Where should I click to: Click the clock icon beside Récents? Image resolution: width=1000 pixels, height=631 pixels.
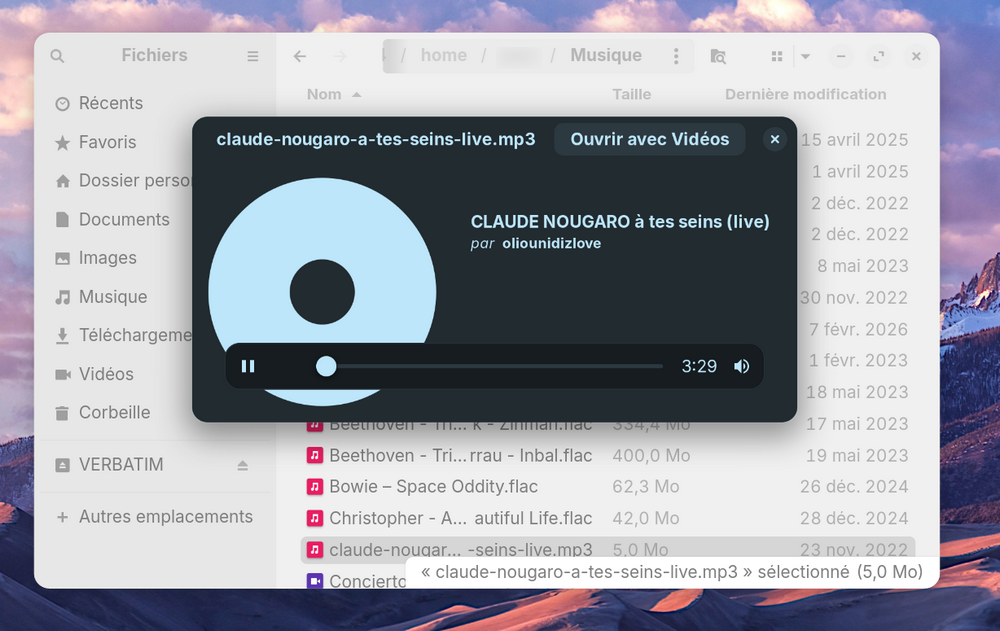(62, 104)
